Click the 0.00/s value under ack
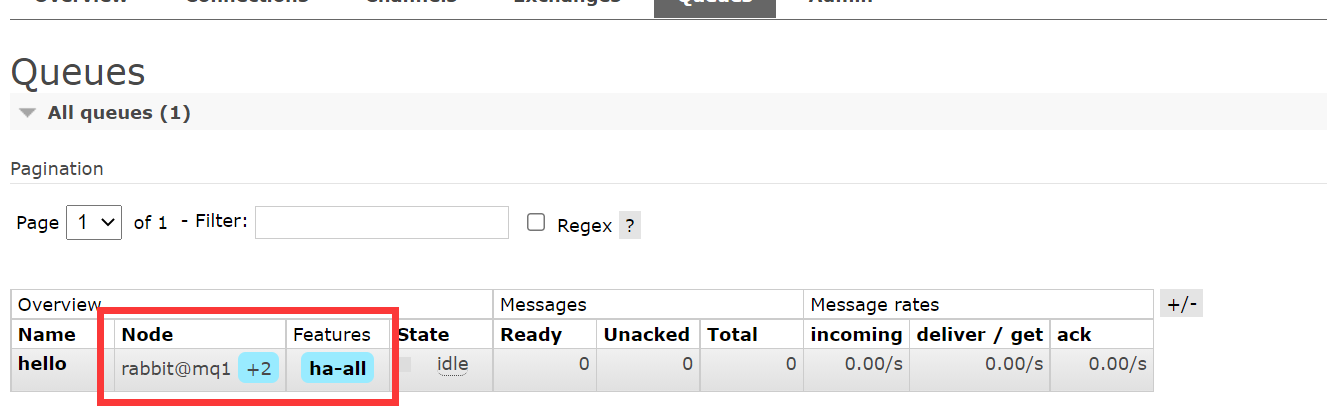This screenshot has width=1327, height=415. (1118, 364)
